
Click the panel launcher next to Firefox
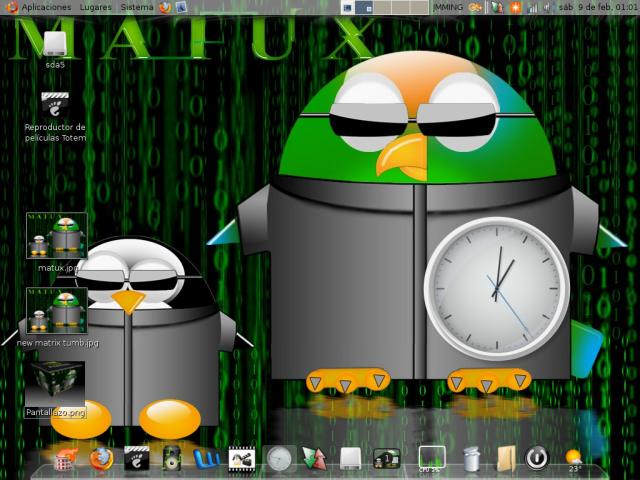181,7
